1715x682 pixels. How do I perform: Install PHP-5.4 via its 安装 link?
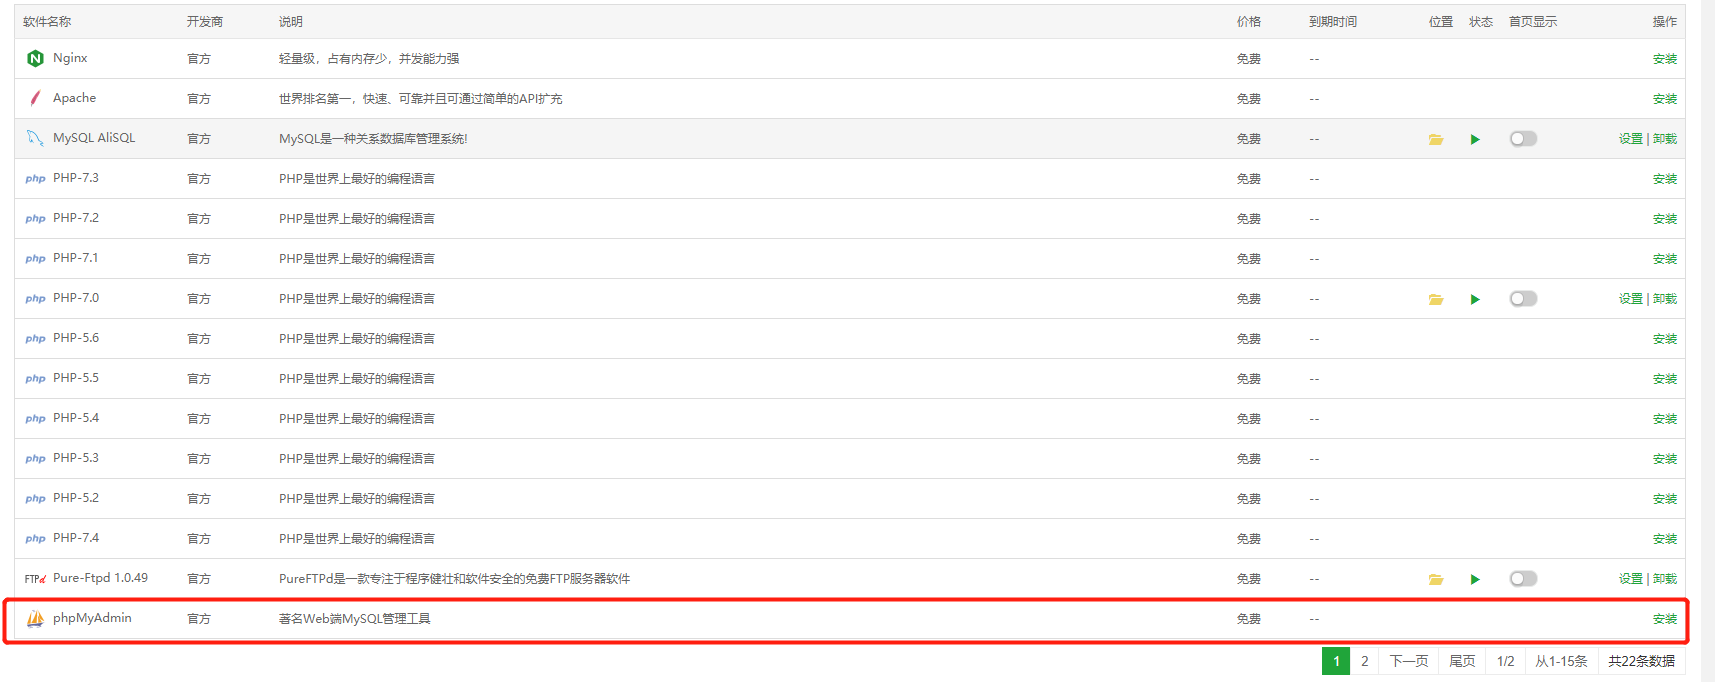pos(1665,419)
